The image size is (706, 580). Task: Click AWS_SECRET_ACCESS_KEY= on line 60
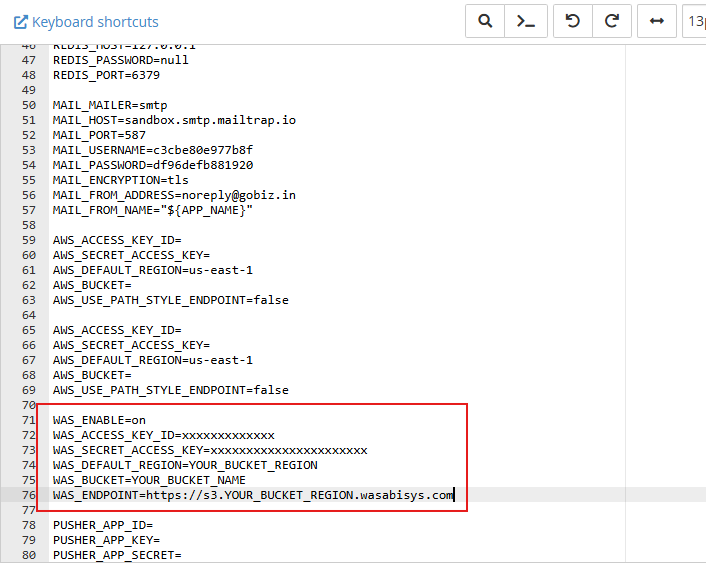(x=131, y=255)
